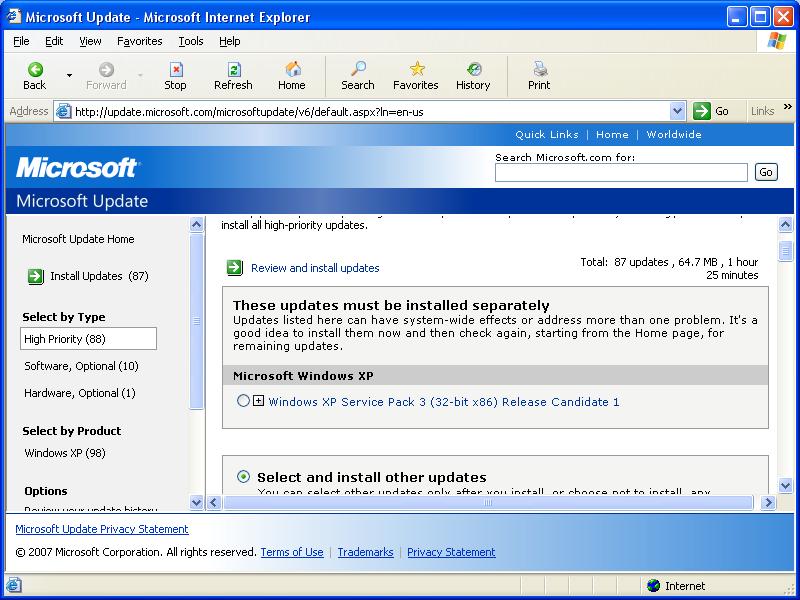Click Review and install updates link
The width and height of the screenshot is (800, 600).
(315, 268)
